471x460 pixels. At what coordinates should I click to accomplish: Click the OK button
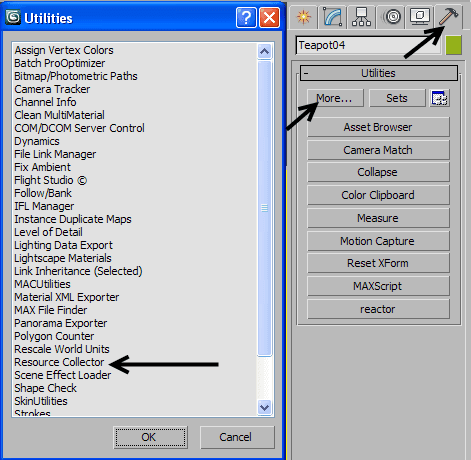point(150,437)
